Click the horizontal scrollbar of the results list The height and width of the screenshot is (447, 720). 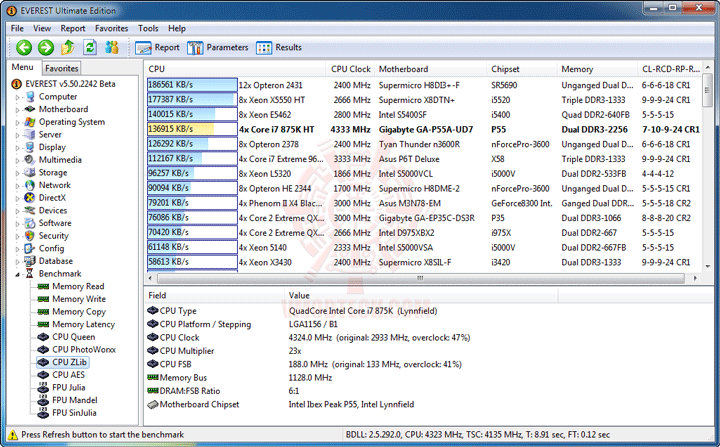tap(420, 278)
